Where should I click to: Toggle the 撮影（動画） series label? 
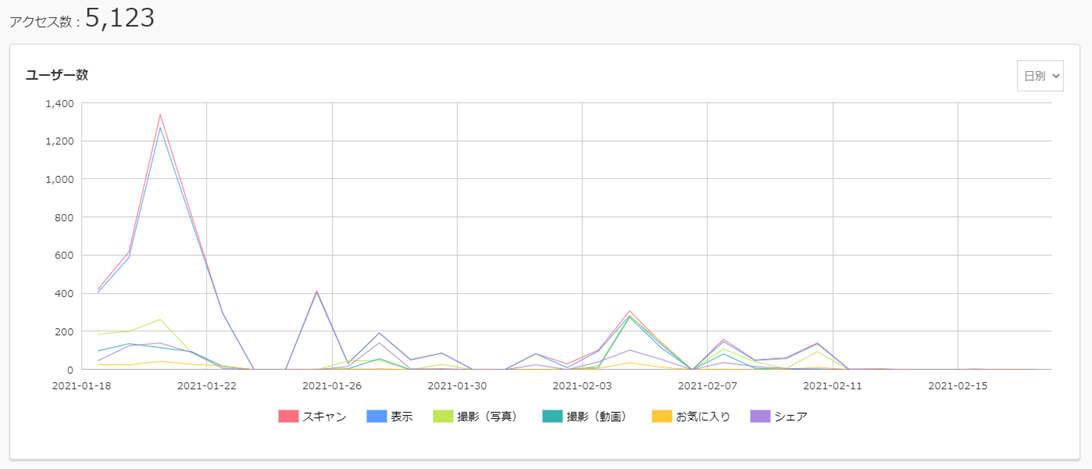tap(598, 417)
